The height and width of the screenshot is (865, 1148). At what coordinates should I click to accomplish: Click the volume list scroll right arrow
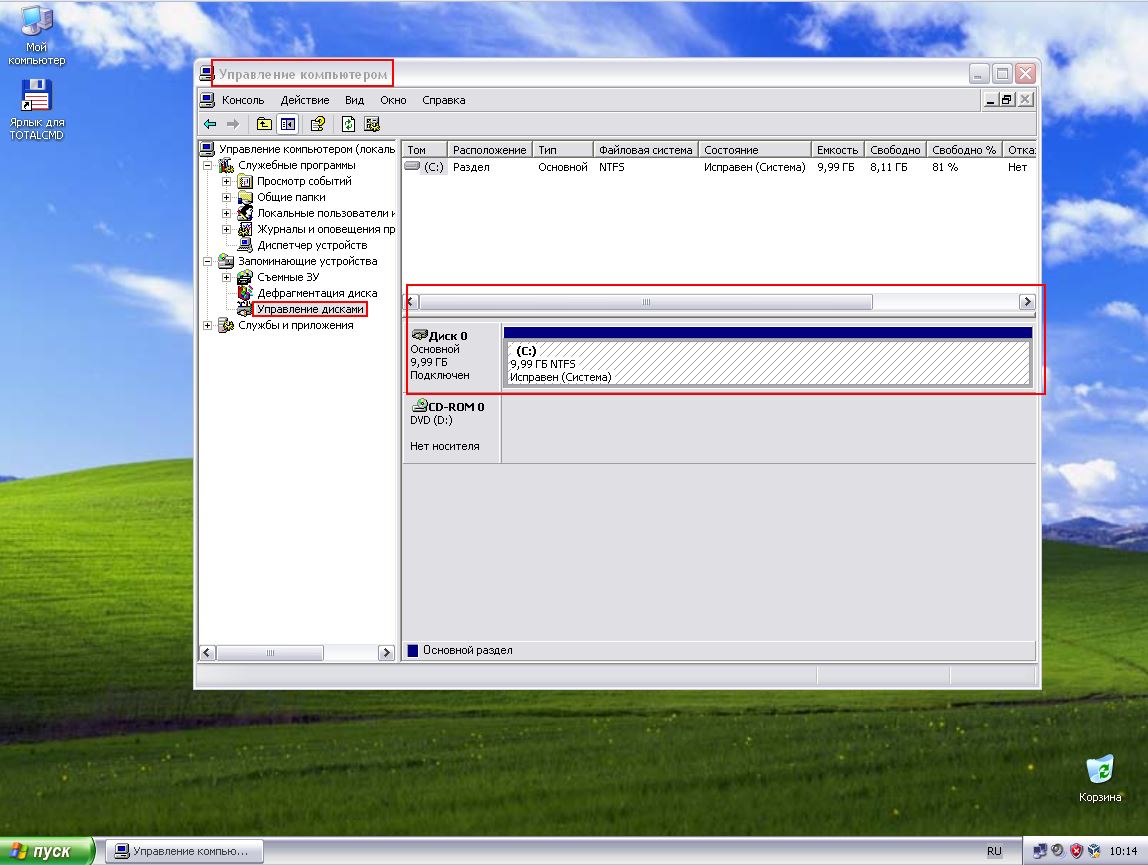click(x=1027, y=302)
